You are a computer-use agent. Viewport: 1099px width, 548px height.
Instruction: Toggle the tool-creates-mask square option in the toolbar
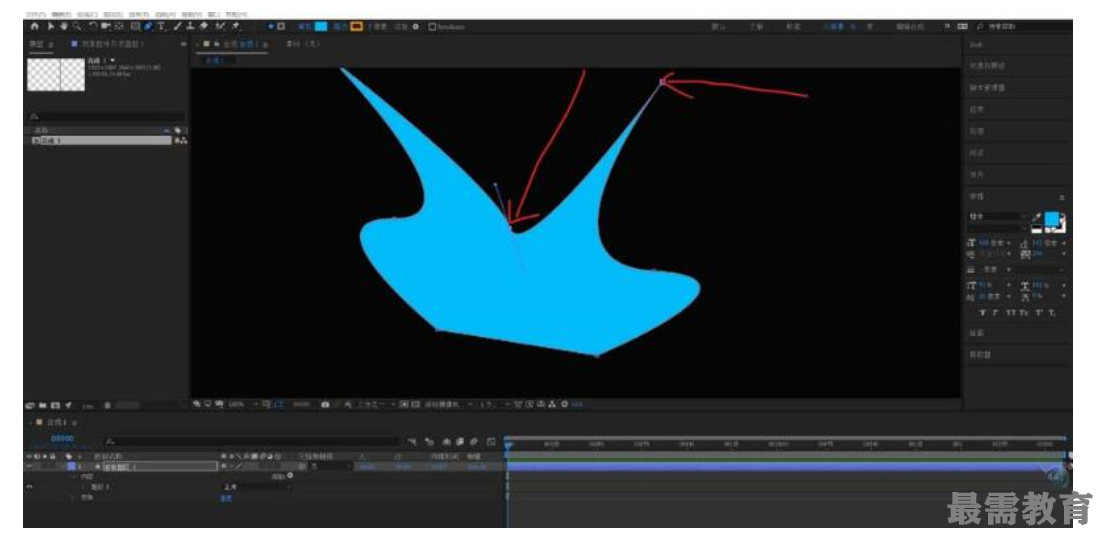[281, 27]
